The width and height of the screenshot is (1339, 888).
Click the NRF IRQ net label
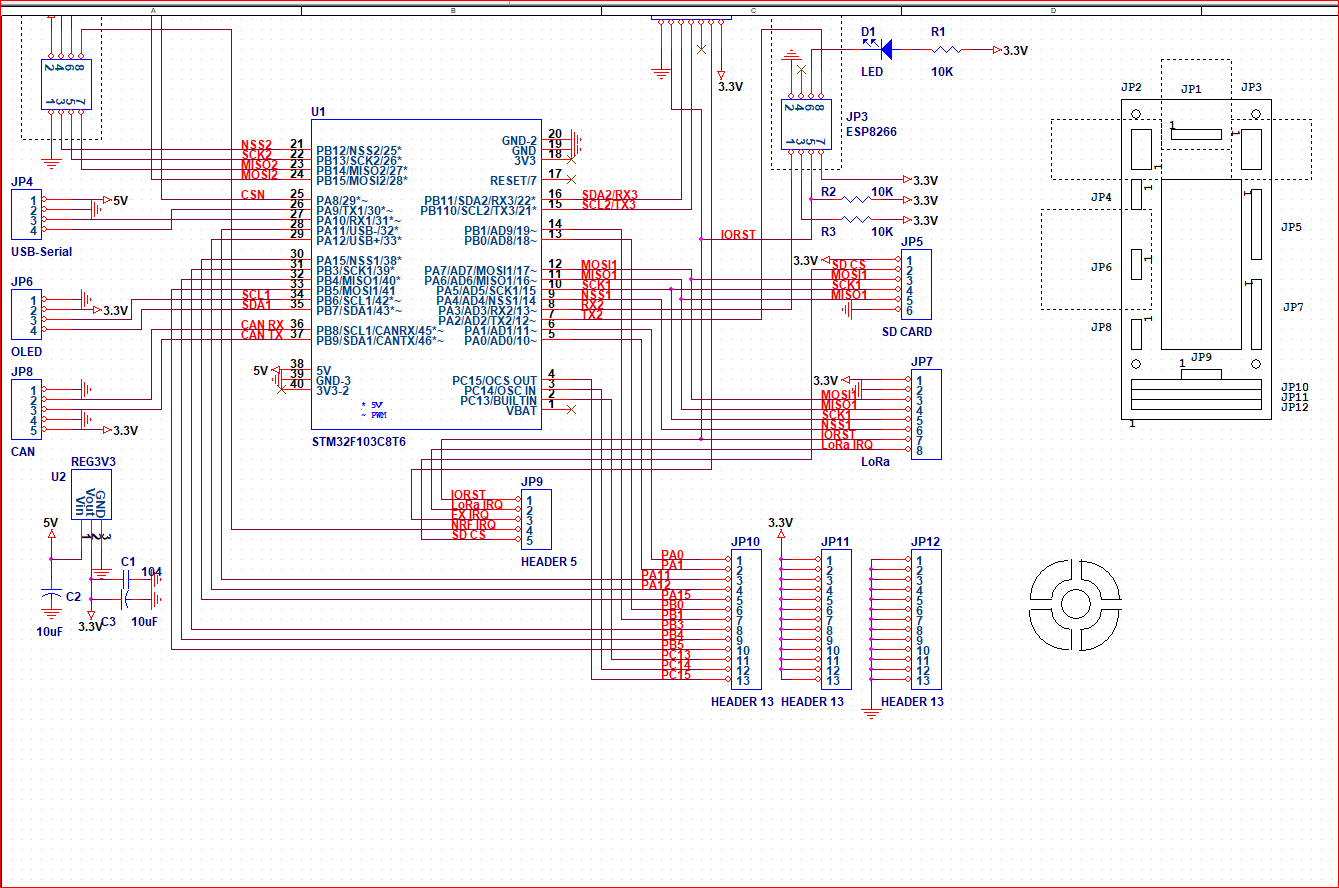tap(473, 525)
